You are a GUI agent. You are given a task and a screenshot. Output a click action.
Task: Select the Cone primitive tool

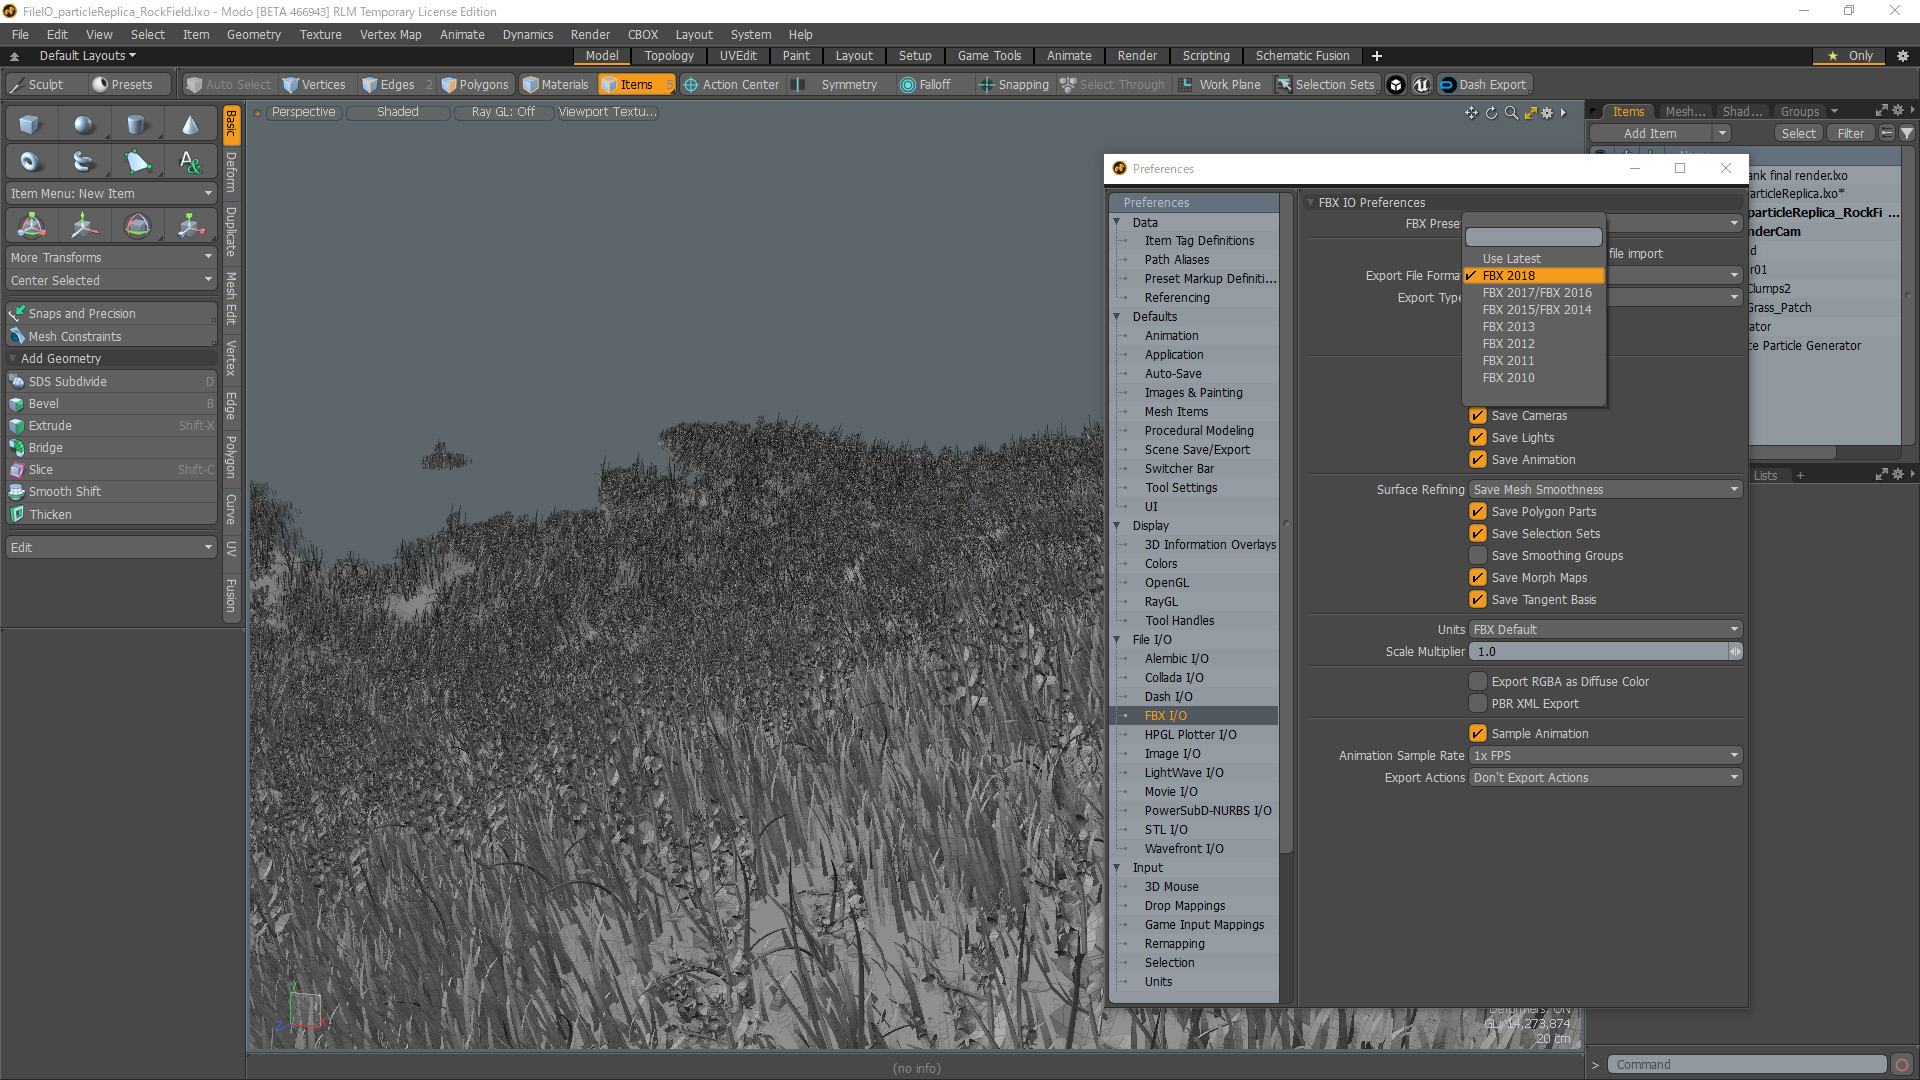190,125
